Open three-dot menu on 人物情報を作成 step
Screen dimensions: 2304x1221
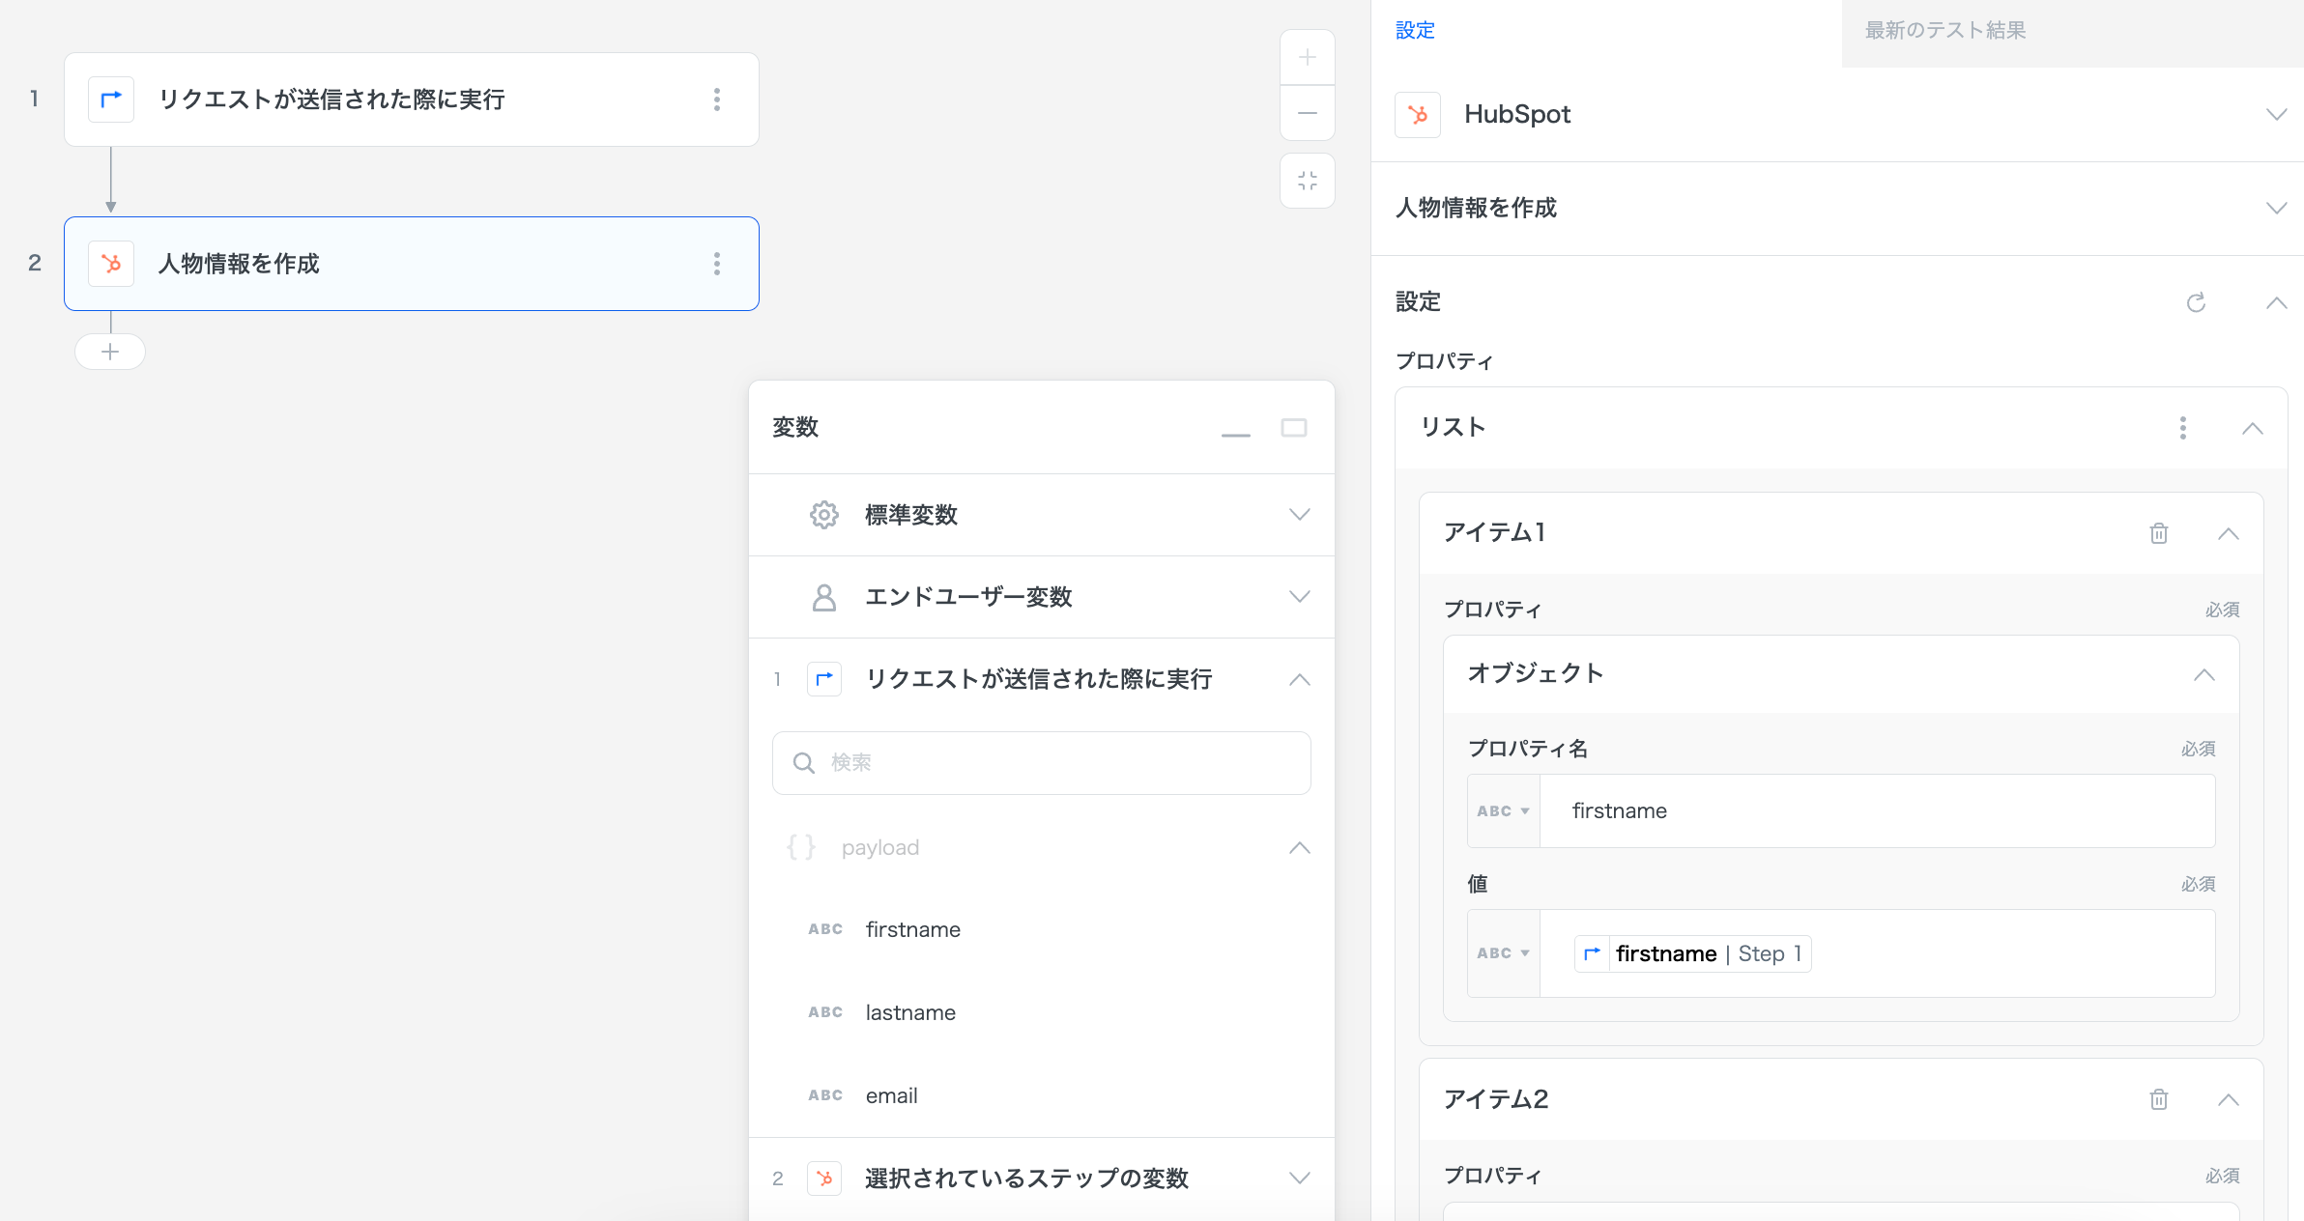[716, 264]
